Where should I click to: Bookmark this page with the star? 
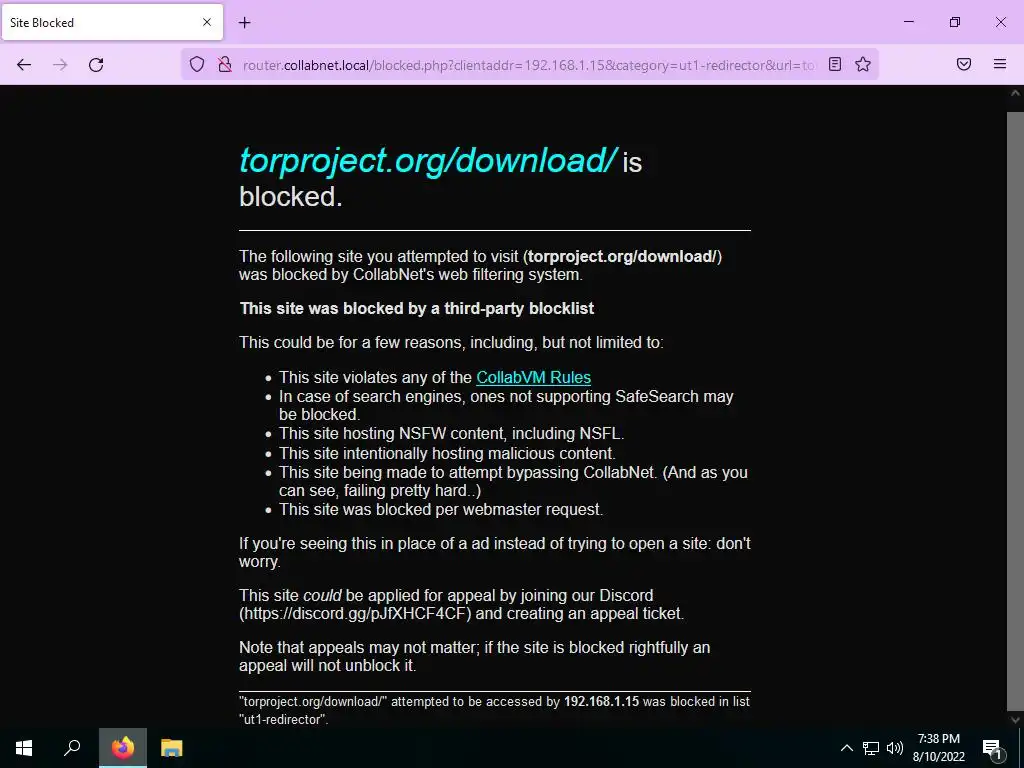(863, 64)
